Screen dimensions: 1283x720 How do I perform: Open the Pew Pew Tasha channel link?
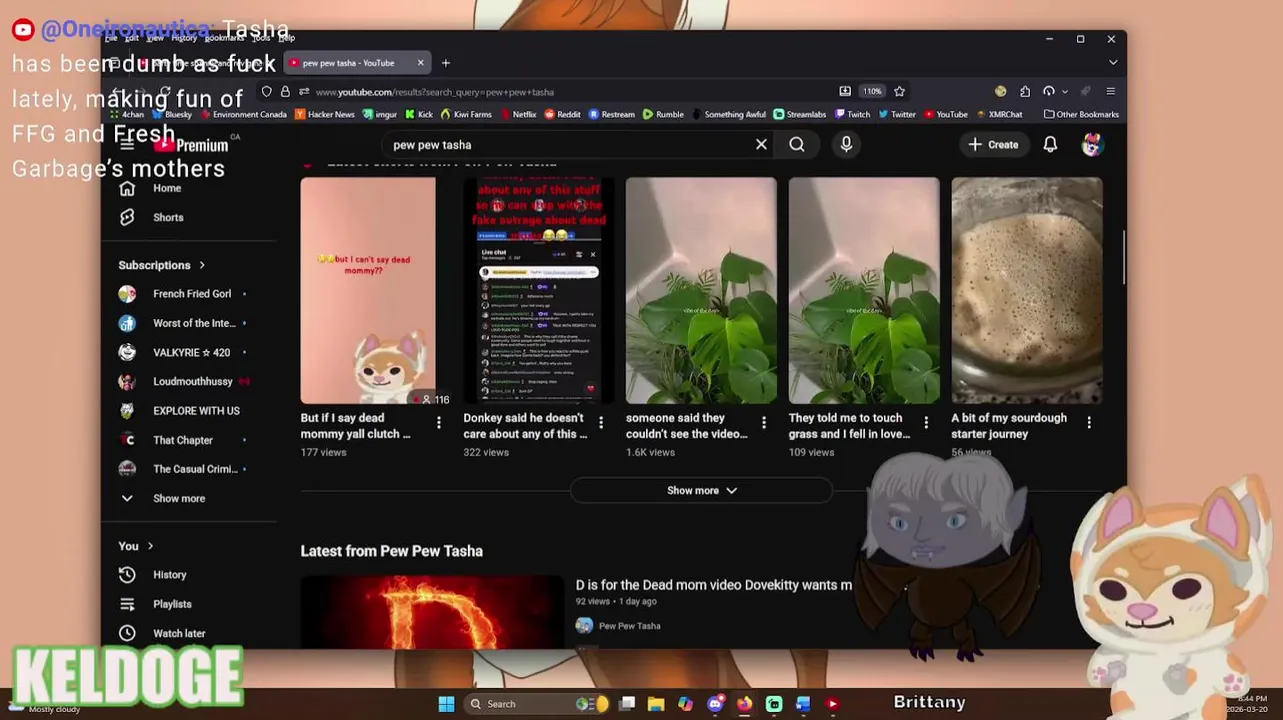(629, 626)
